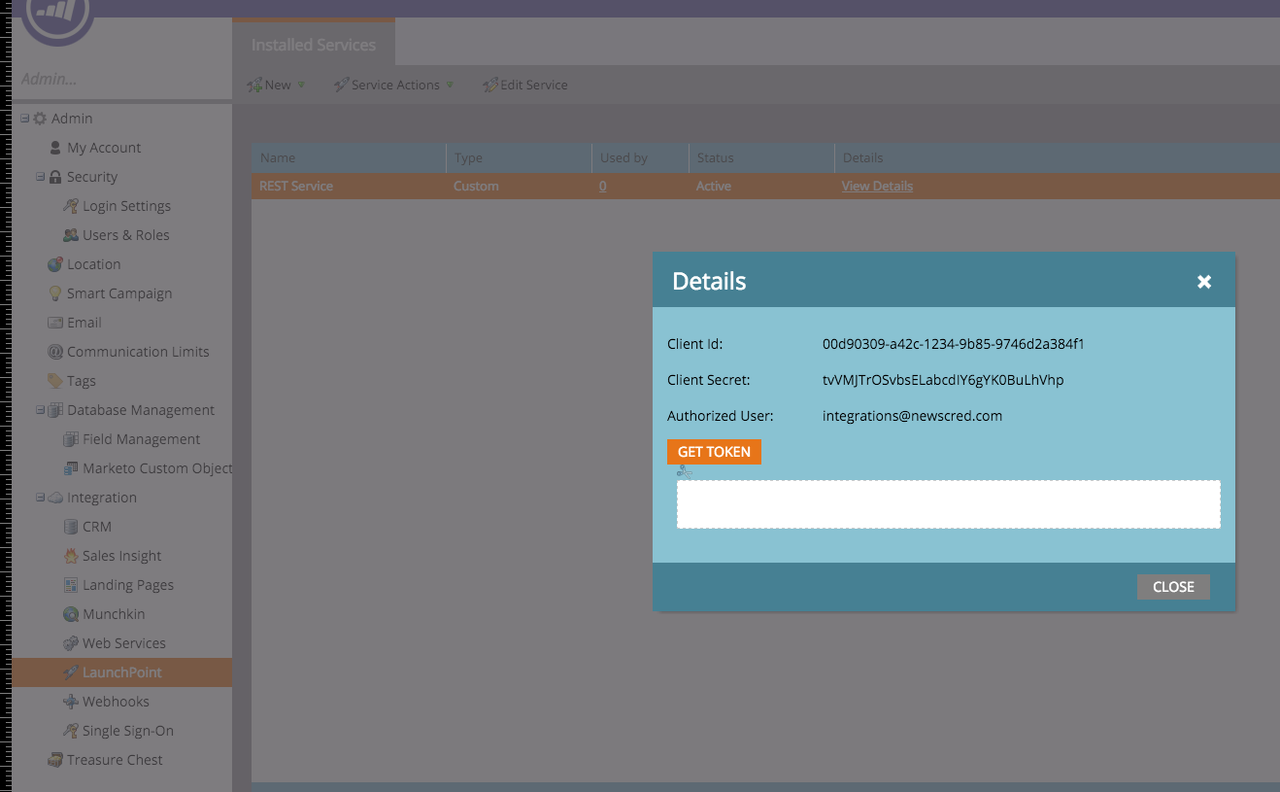Switch to the Installed Services tab
This screenshot has width=1280, height=792.
click(313, 44)
